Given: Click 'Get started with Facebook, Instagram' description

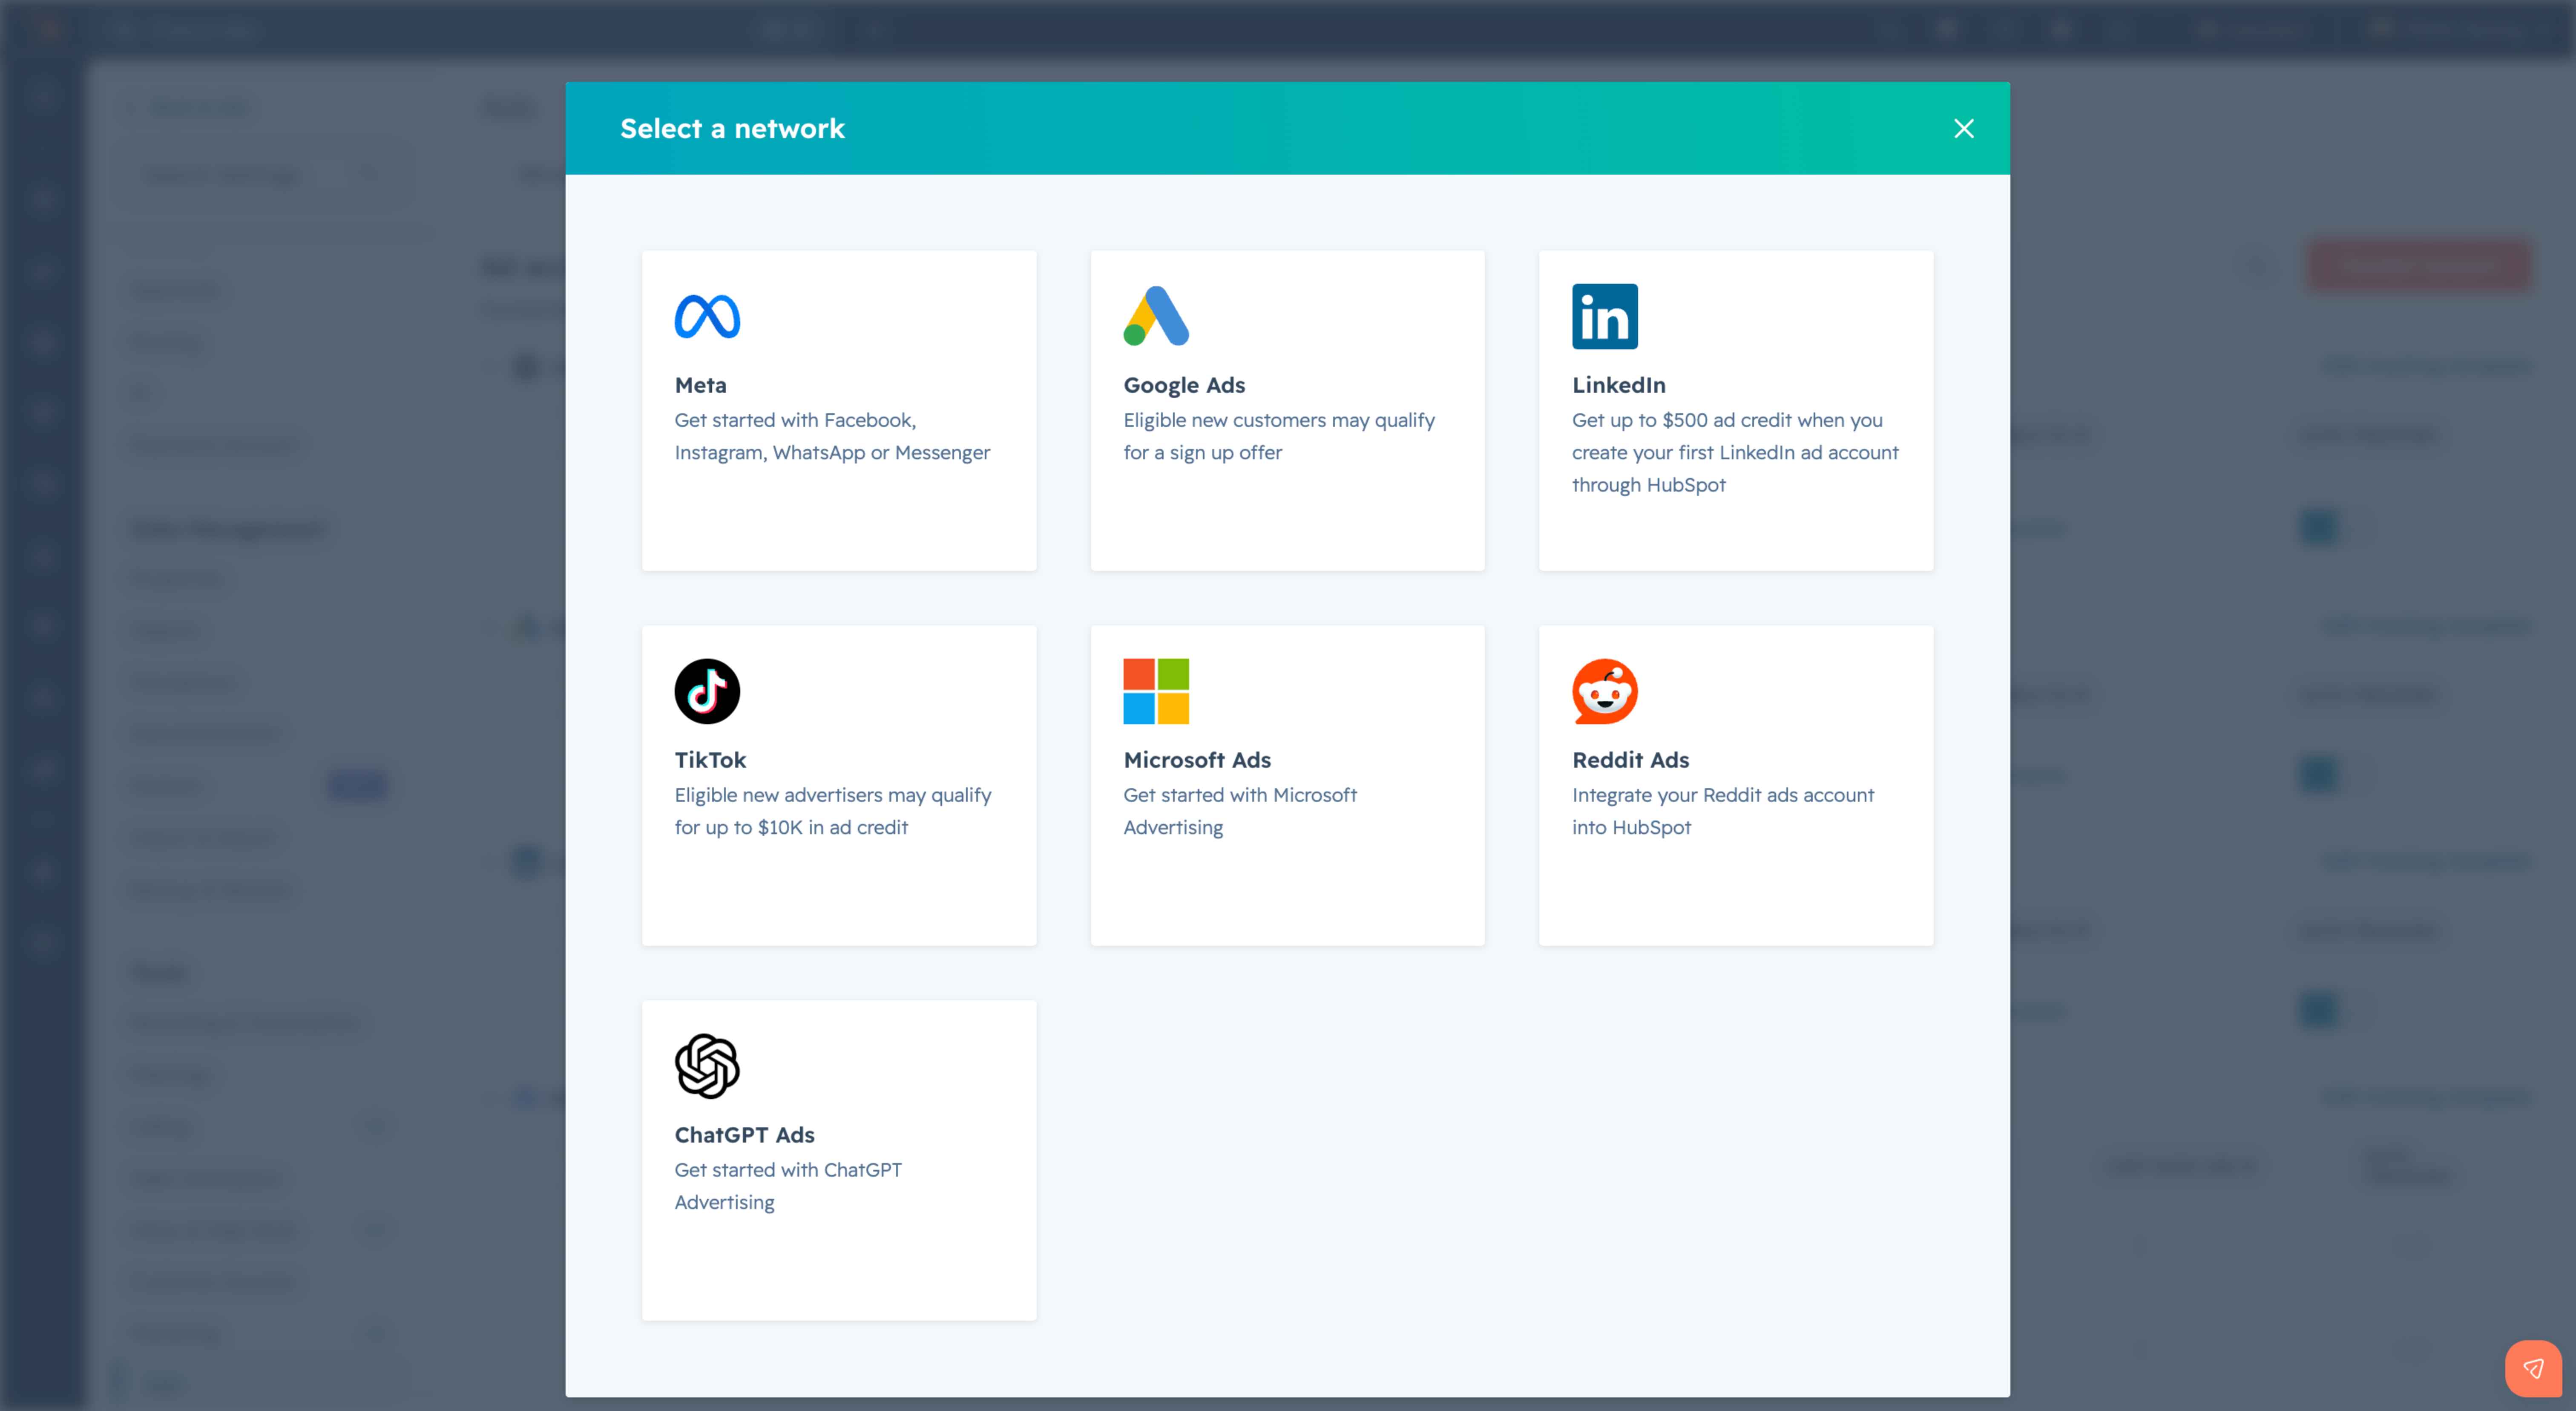Looking at the screenshot, I should point(832,436).
